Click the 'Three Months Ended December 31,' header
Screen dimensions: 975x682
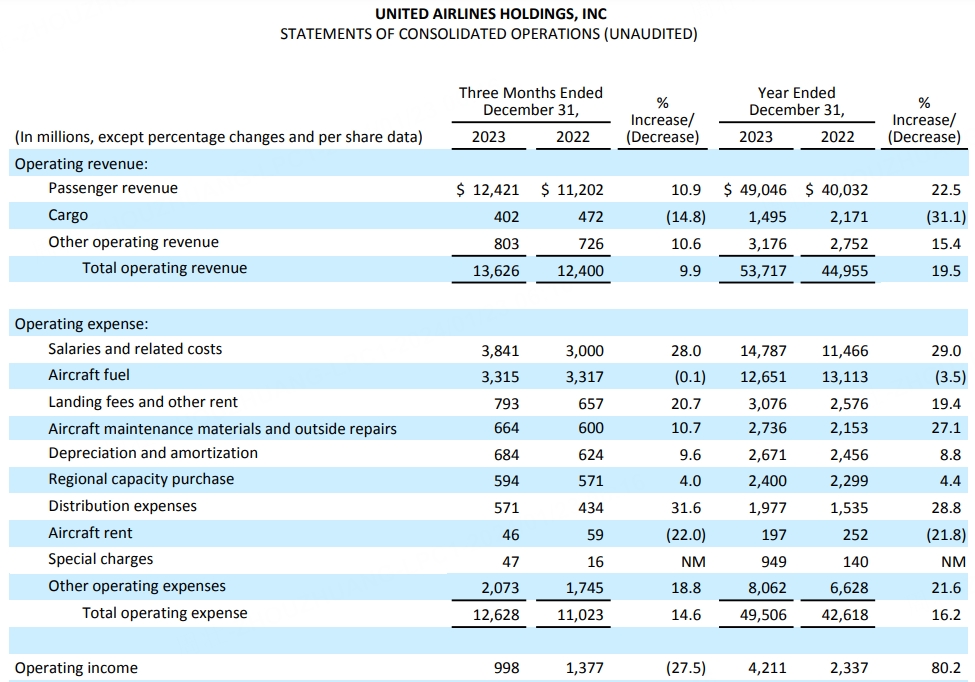(530, 101)
